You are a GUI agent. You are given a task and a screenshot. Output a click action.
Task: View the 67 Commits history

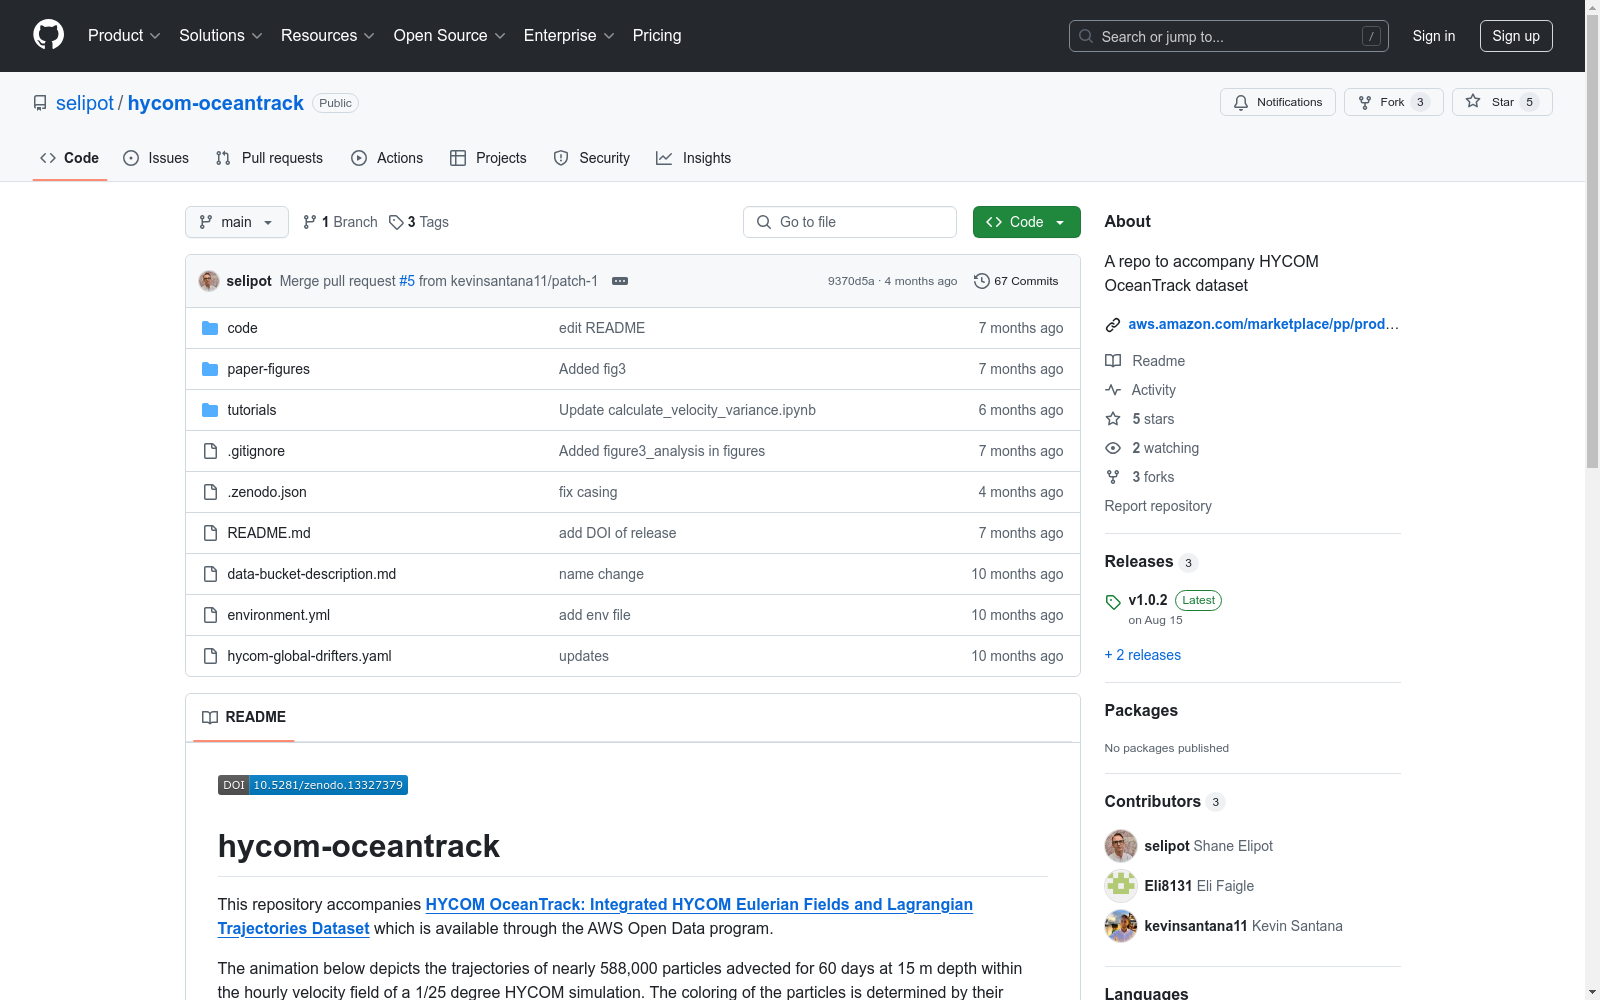(x=1016, y=281)
